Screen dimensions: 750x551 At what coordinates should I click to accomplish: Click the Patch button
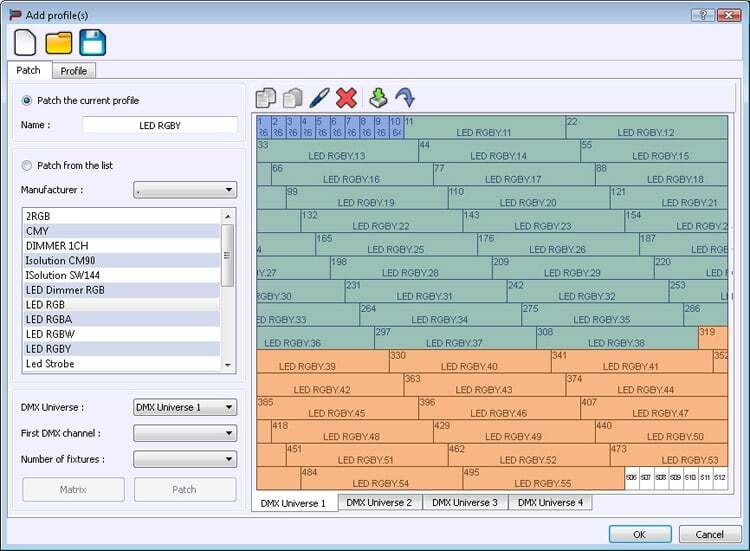pyautogui.click(x=185, y=489)
